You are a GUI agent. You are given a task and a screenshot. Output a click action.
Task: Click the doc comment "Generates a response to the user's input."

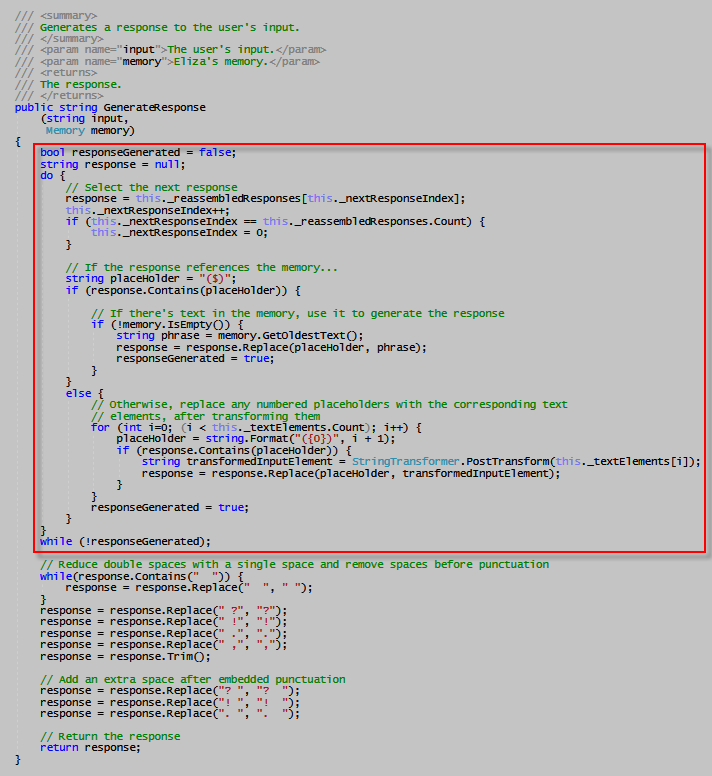[x=170, y=28]
